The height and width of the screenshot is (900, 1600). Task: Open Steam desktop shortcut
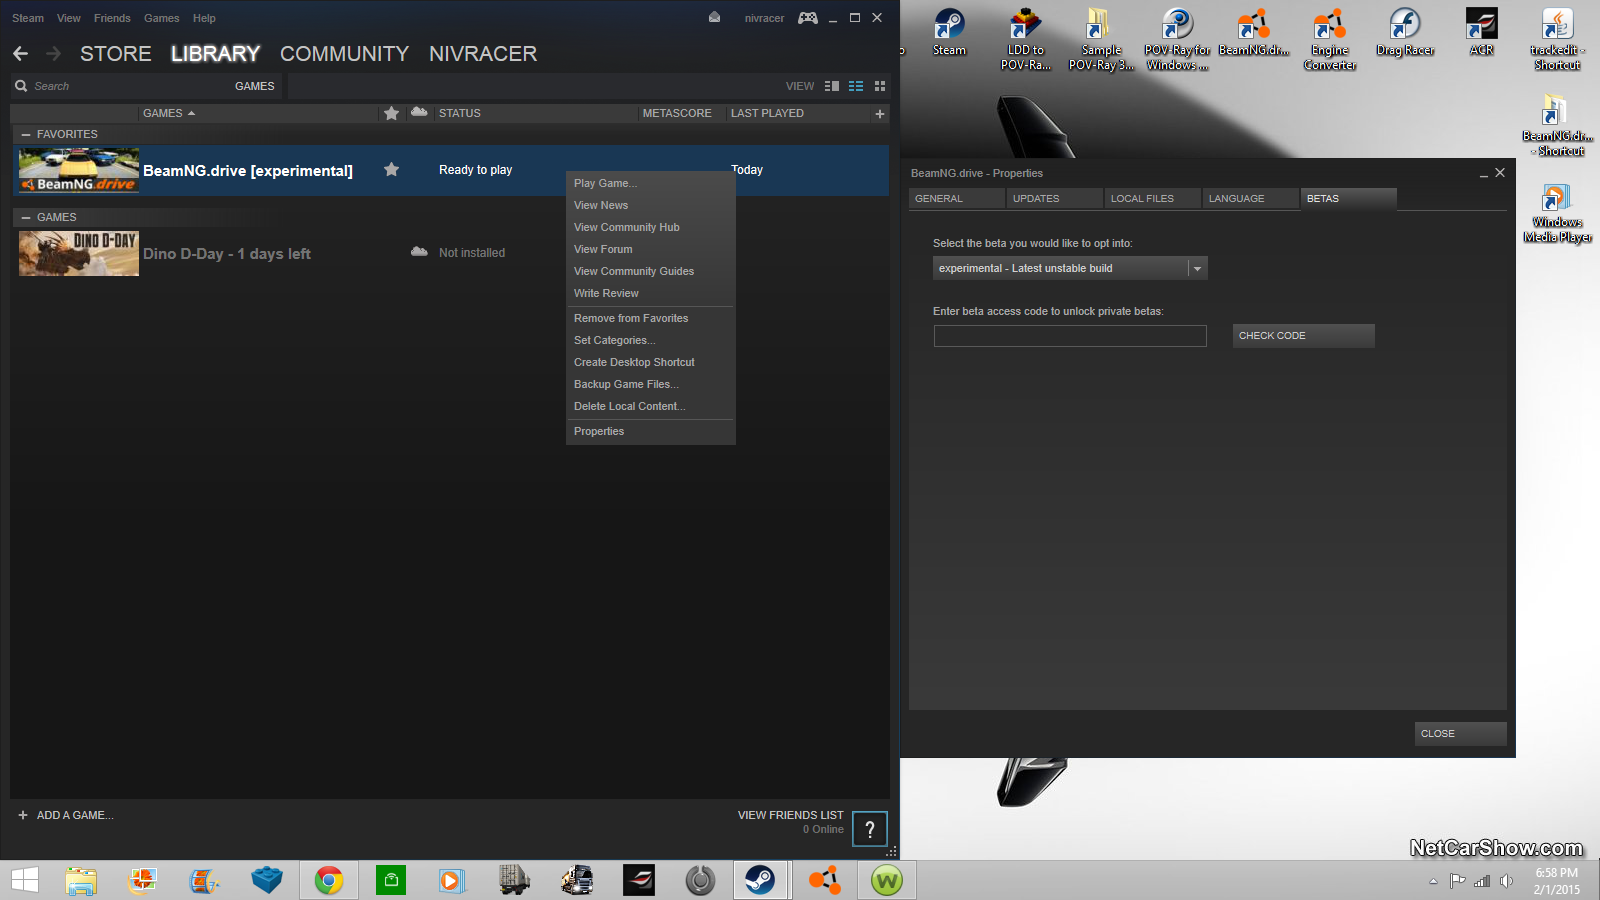[949, 33]
